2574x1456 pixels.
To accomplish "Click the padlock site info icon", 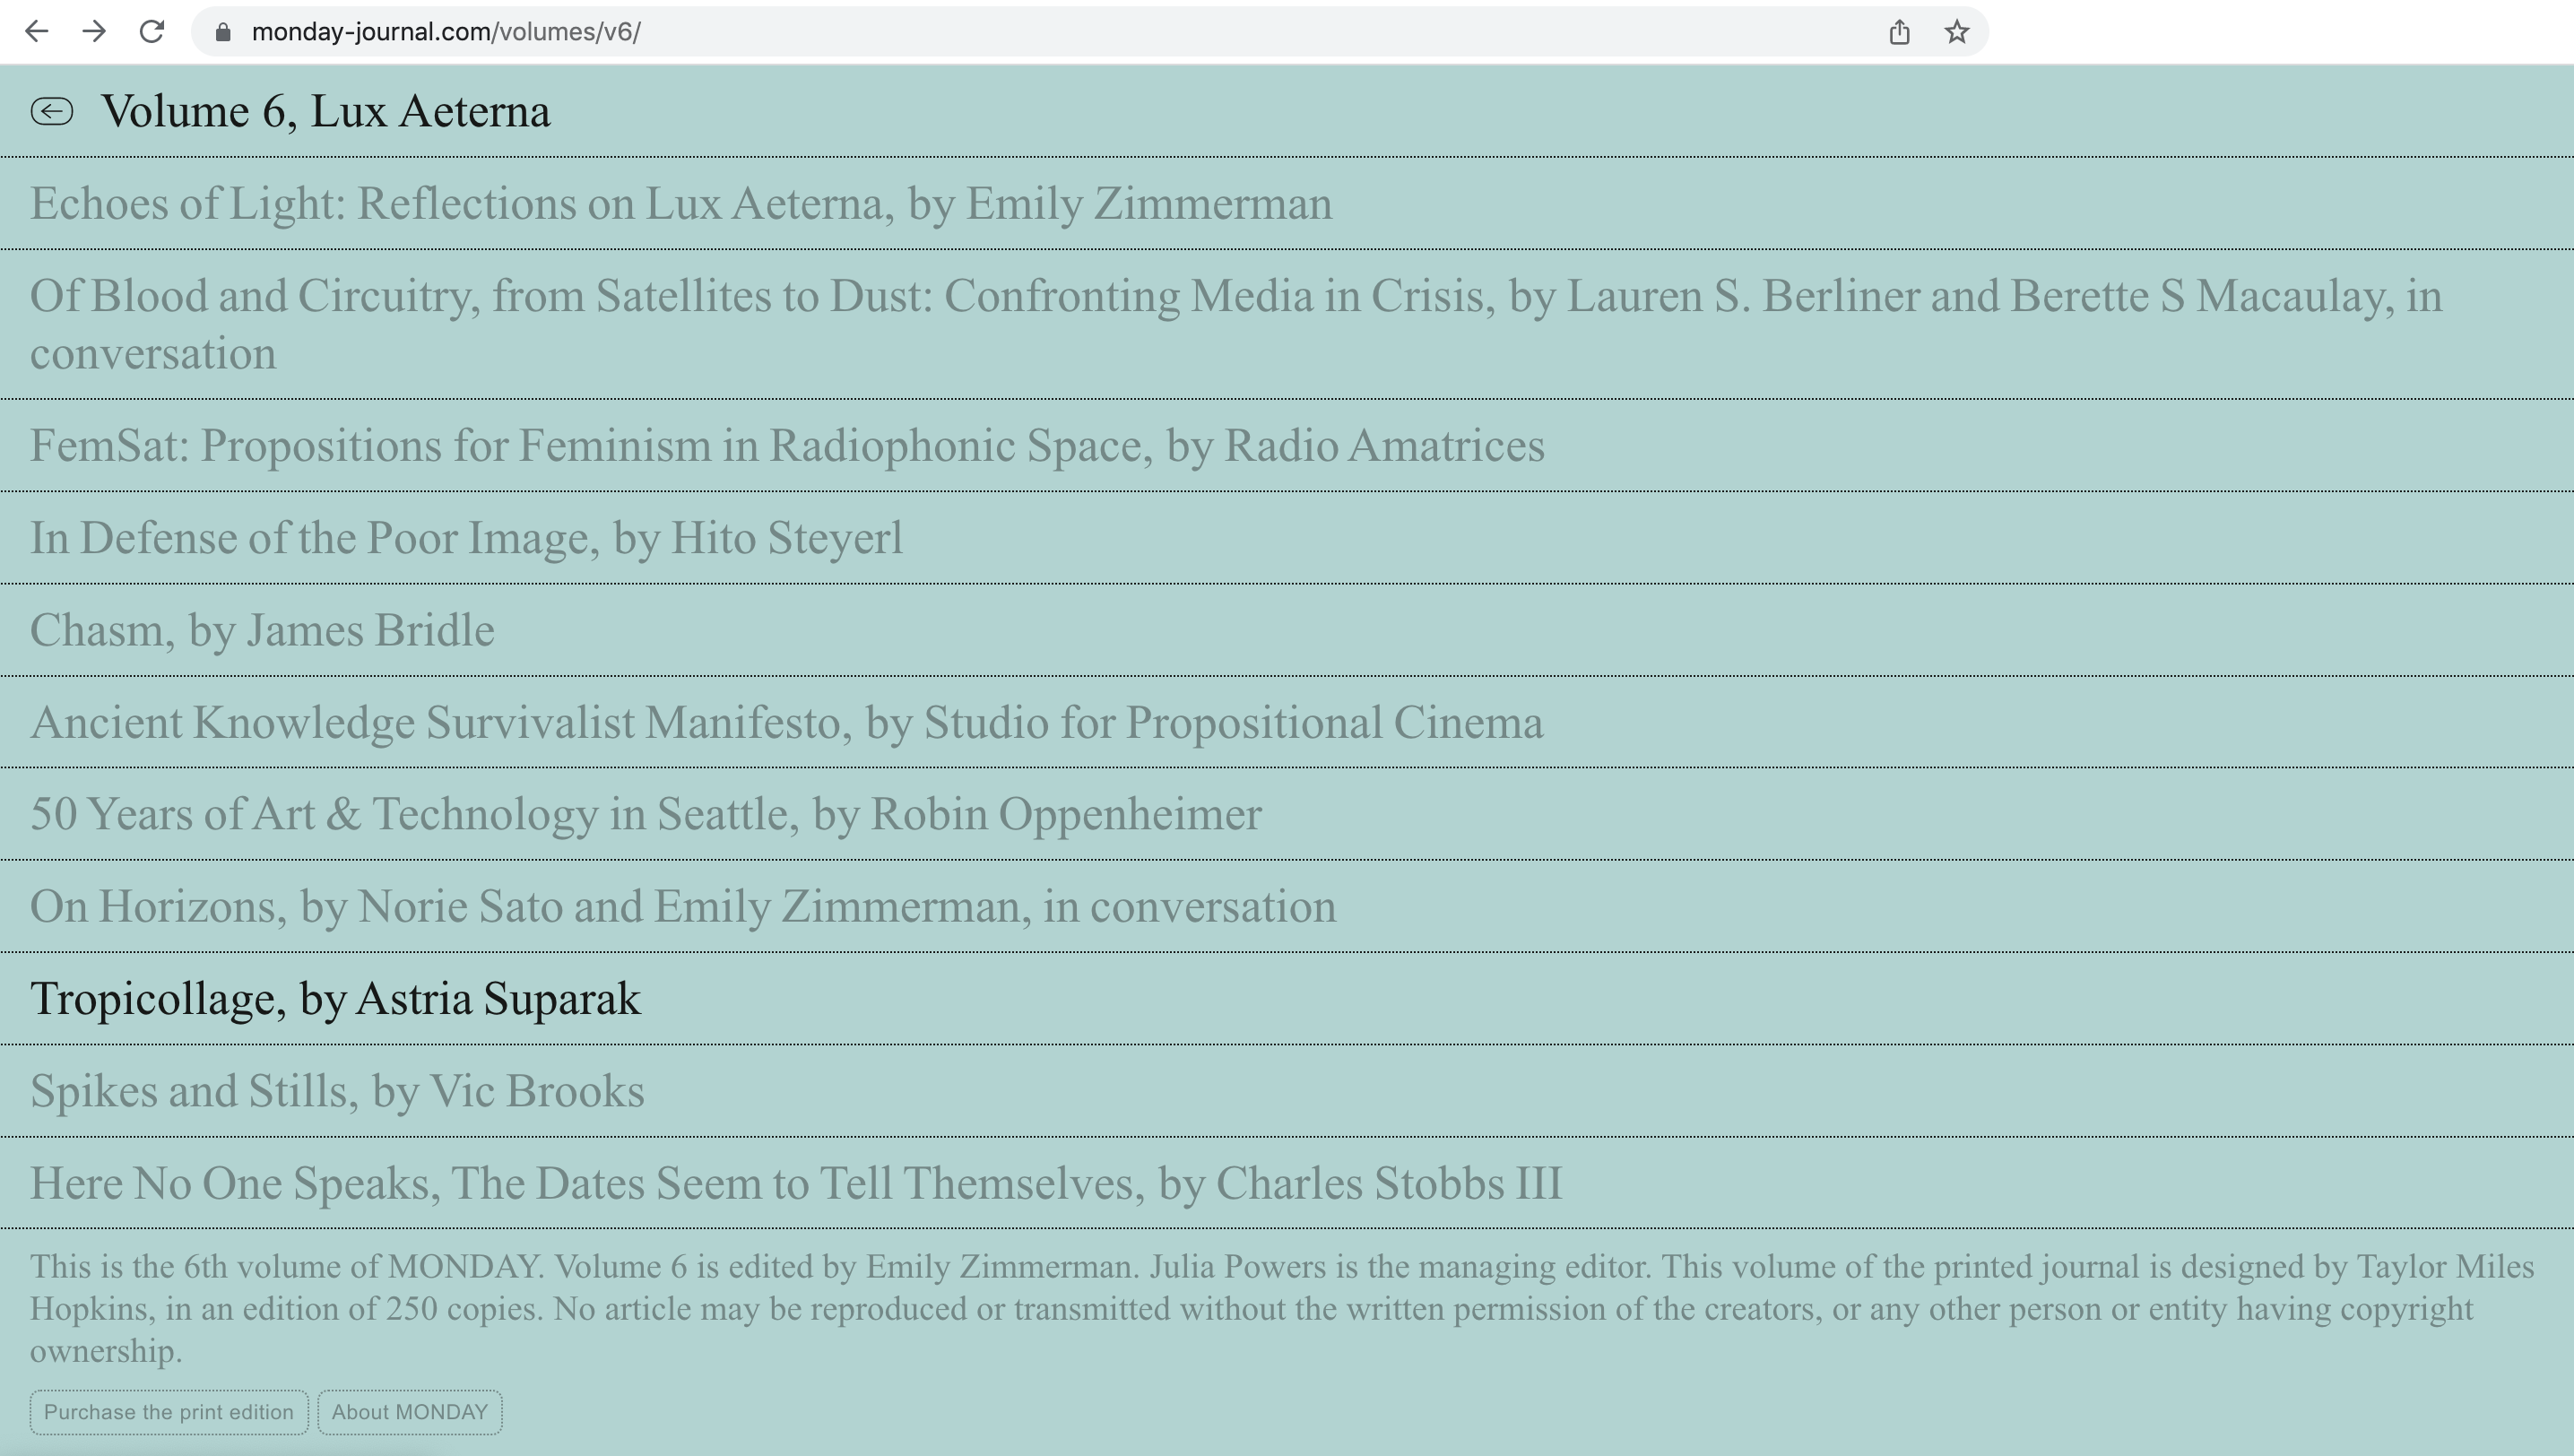I will 223,32.
